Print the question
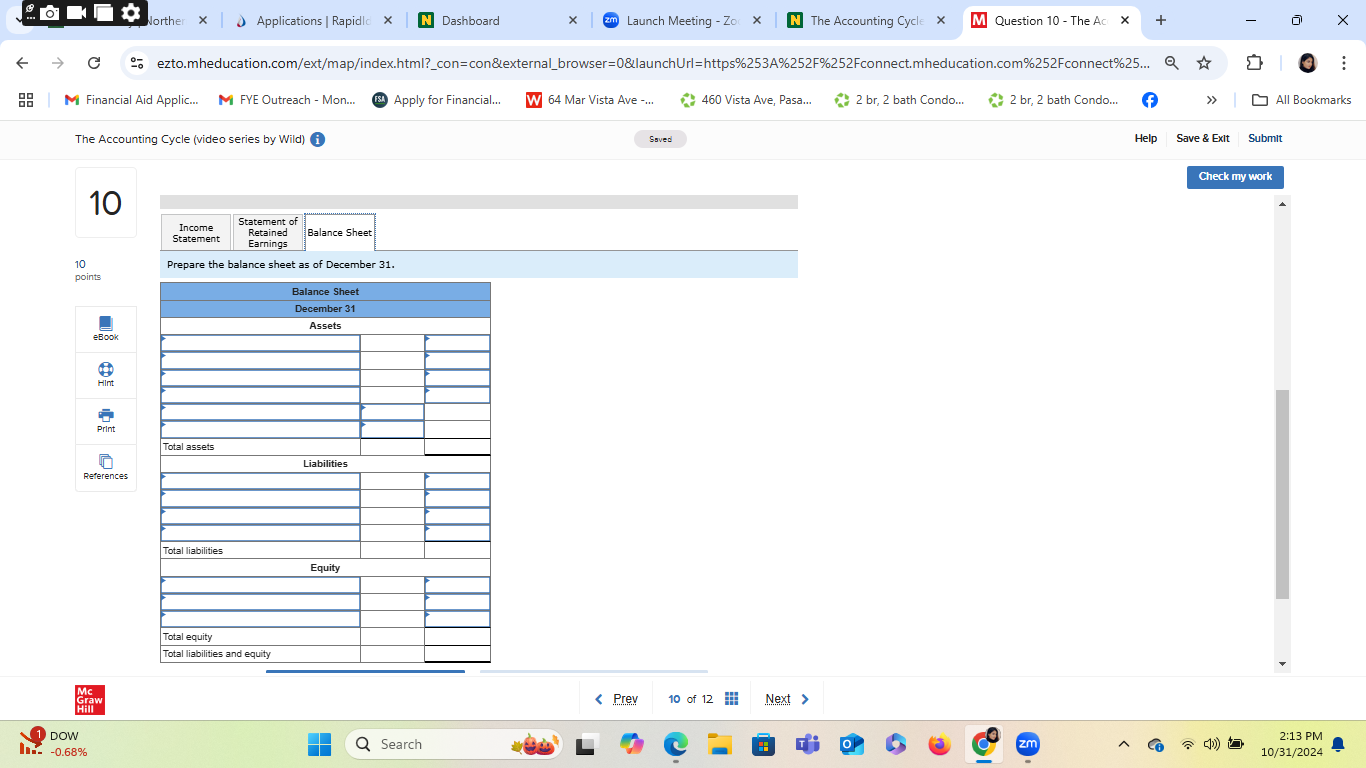The image size is (1366, 768). [106, 421]
